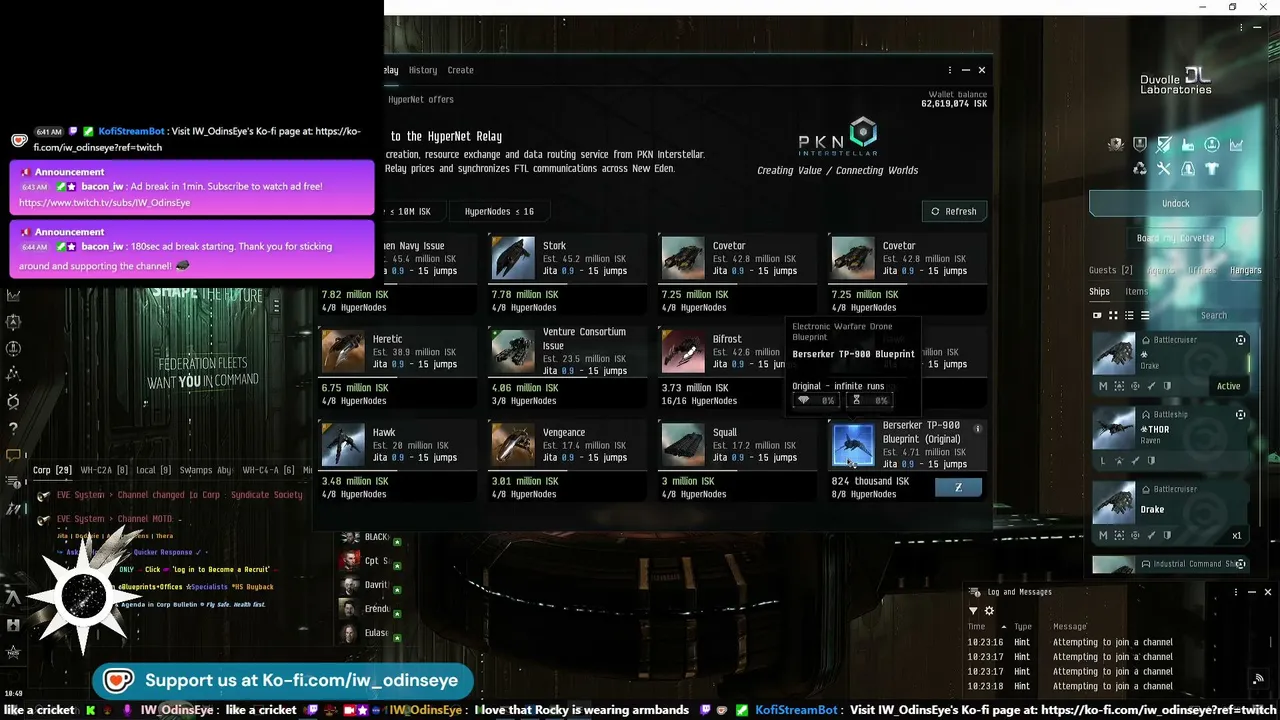Viewport: 1280px width, 720px height.
Task: Toggle the HyperNodes ≤ 16 filter
Action: (499, 211)
